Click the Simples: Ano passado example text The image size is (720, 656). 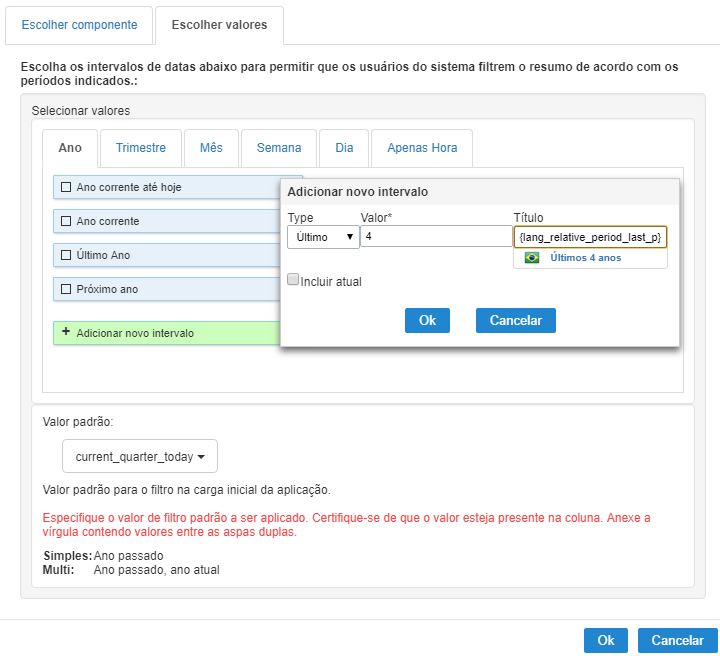click(103, 556)
